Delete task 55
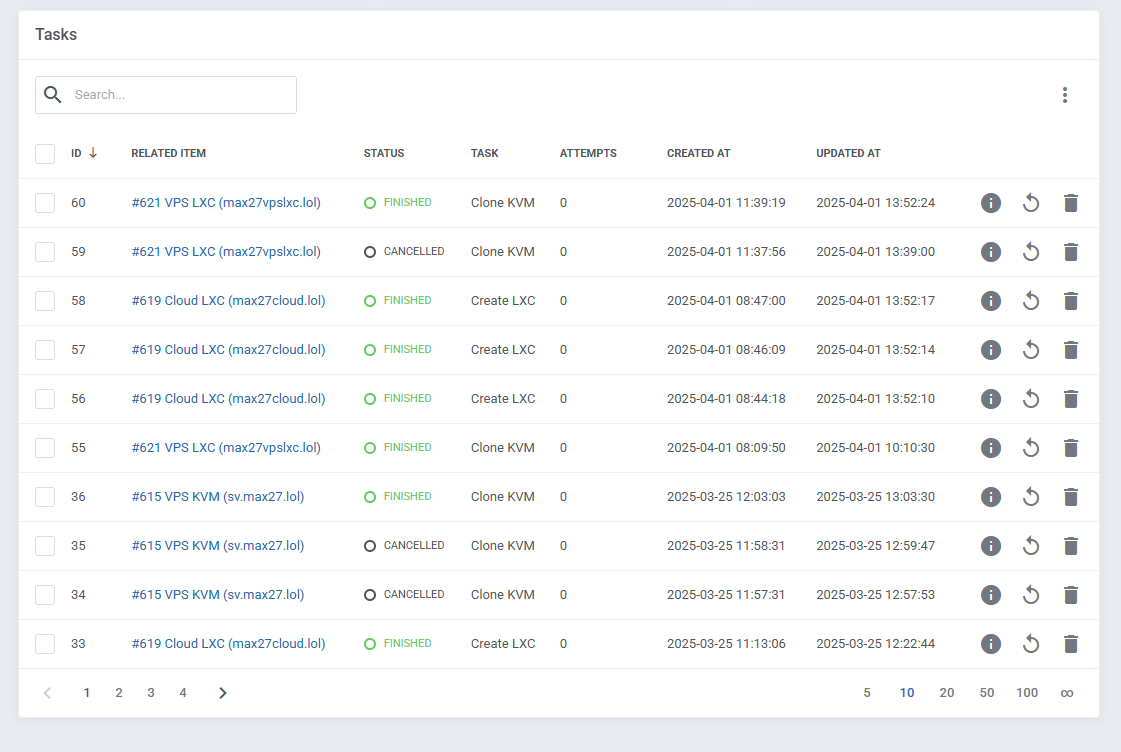Screen dimensions: 1121x752 pyautogui.click(x=1070, y=447)
